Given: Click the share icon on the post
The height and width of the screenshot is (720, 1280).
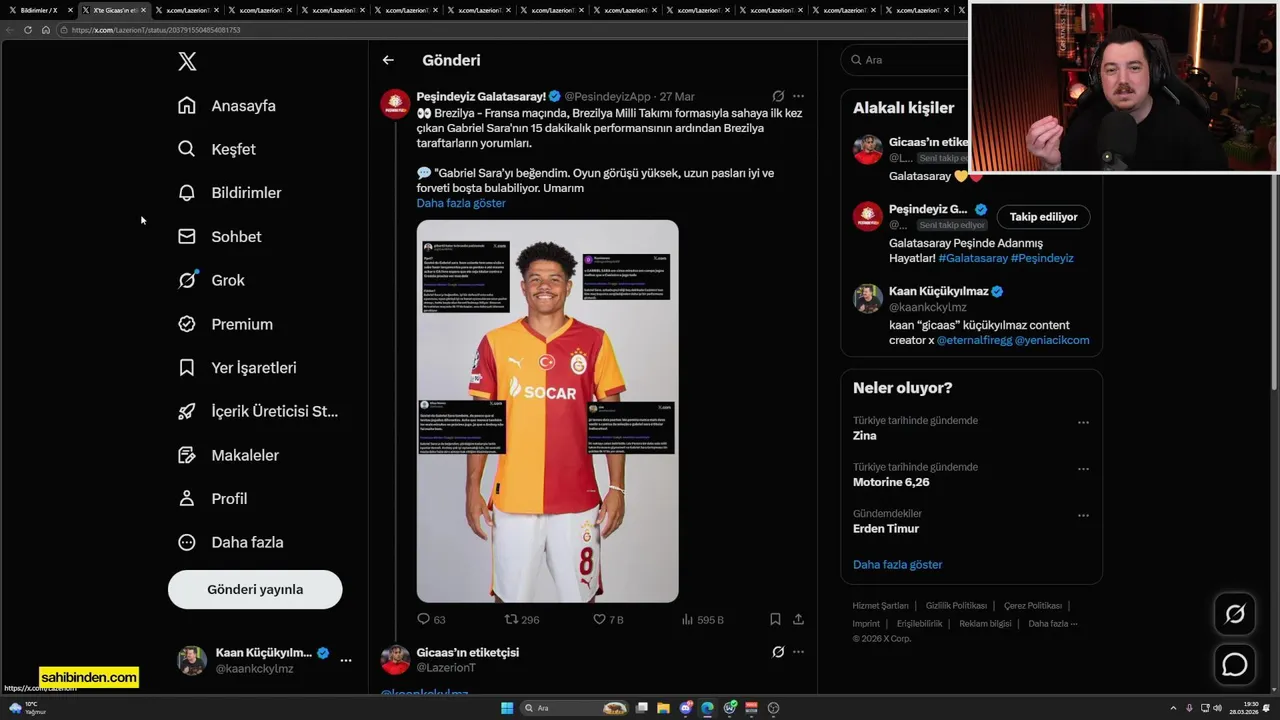Looking at the screenshot, I should click(798, 620).
